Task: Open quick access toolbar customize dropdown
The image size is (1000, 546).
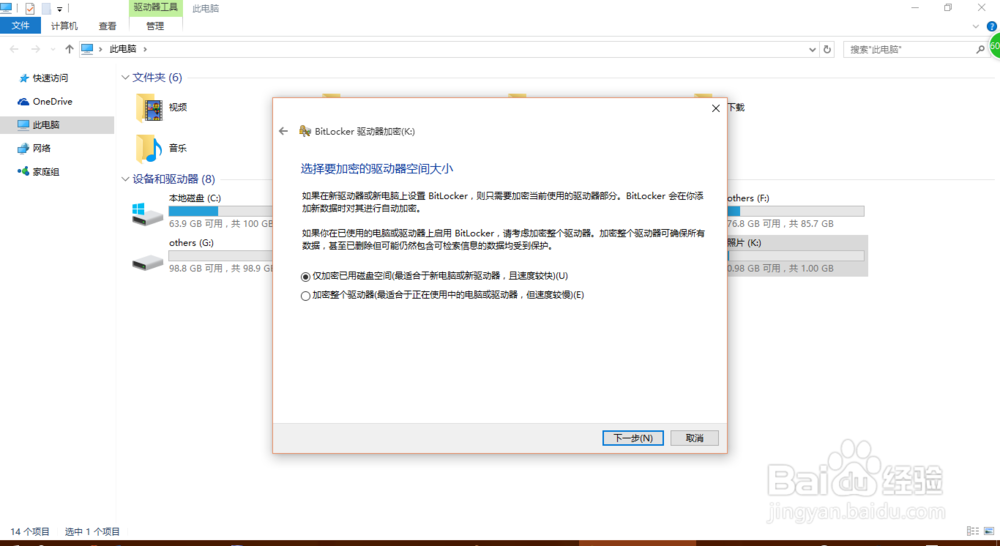Action: point(59,9)
